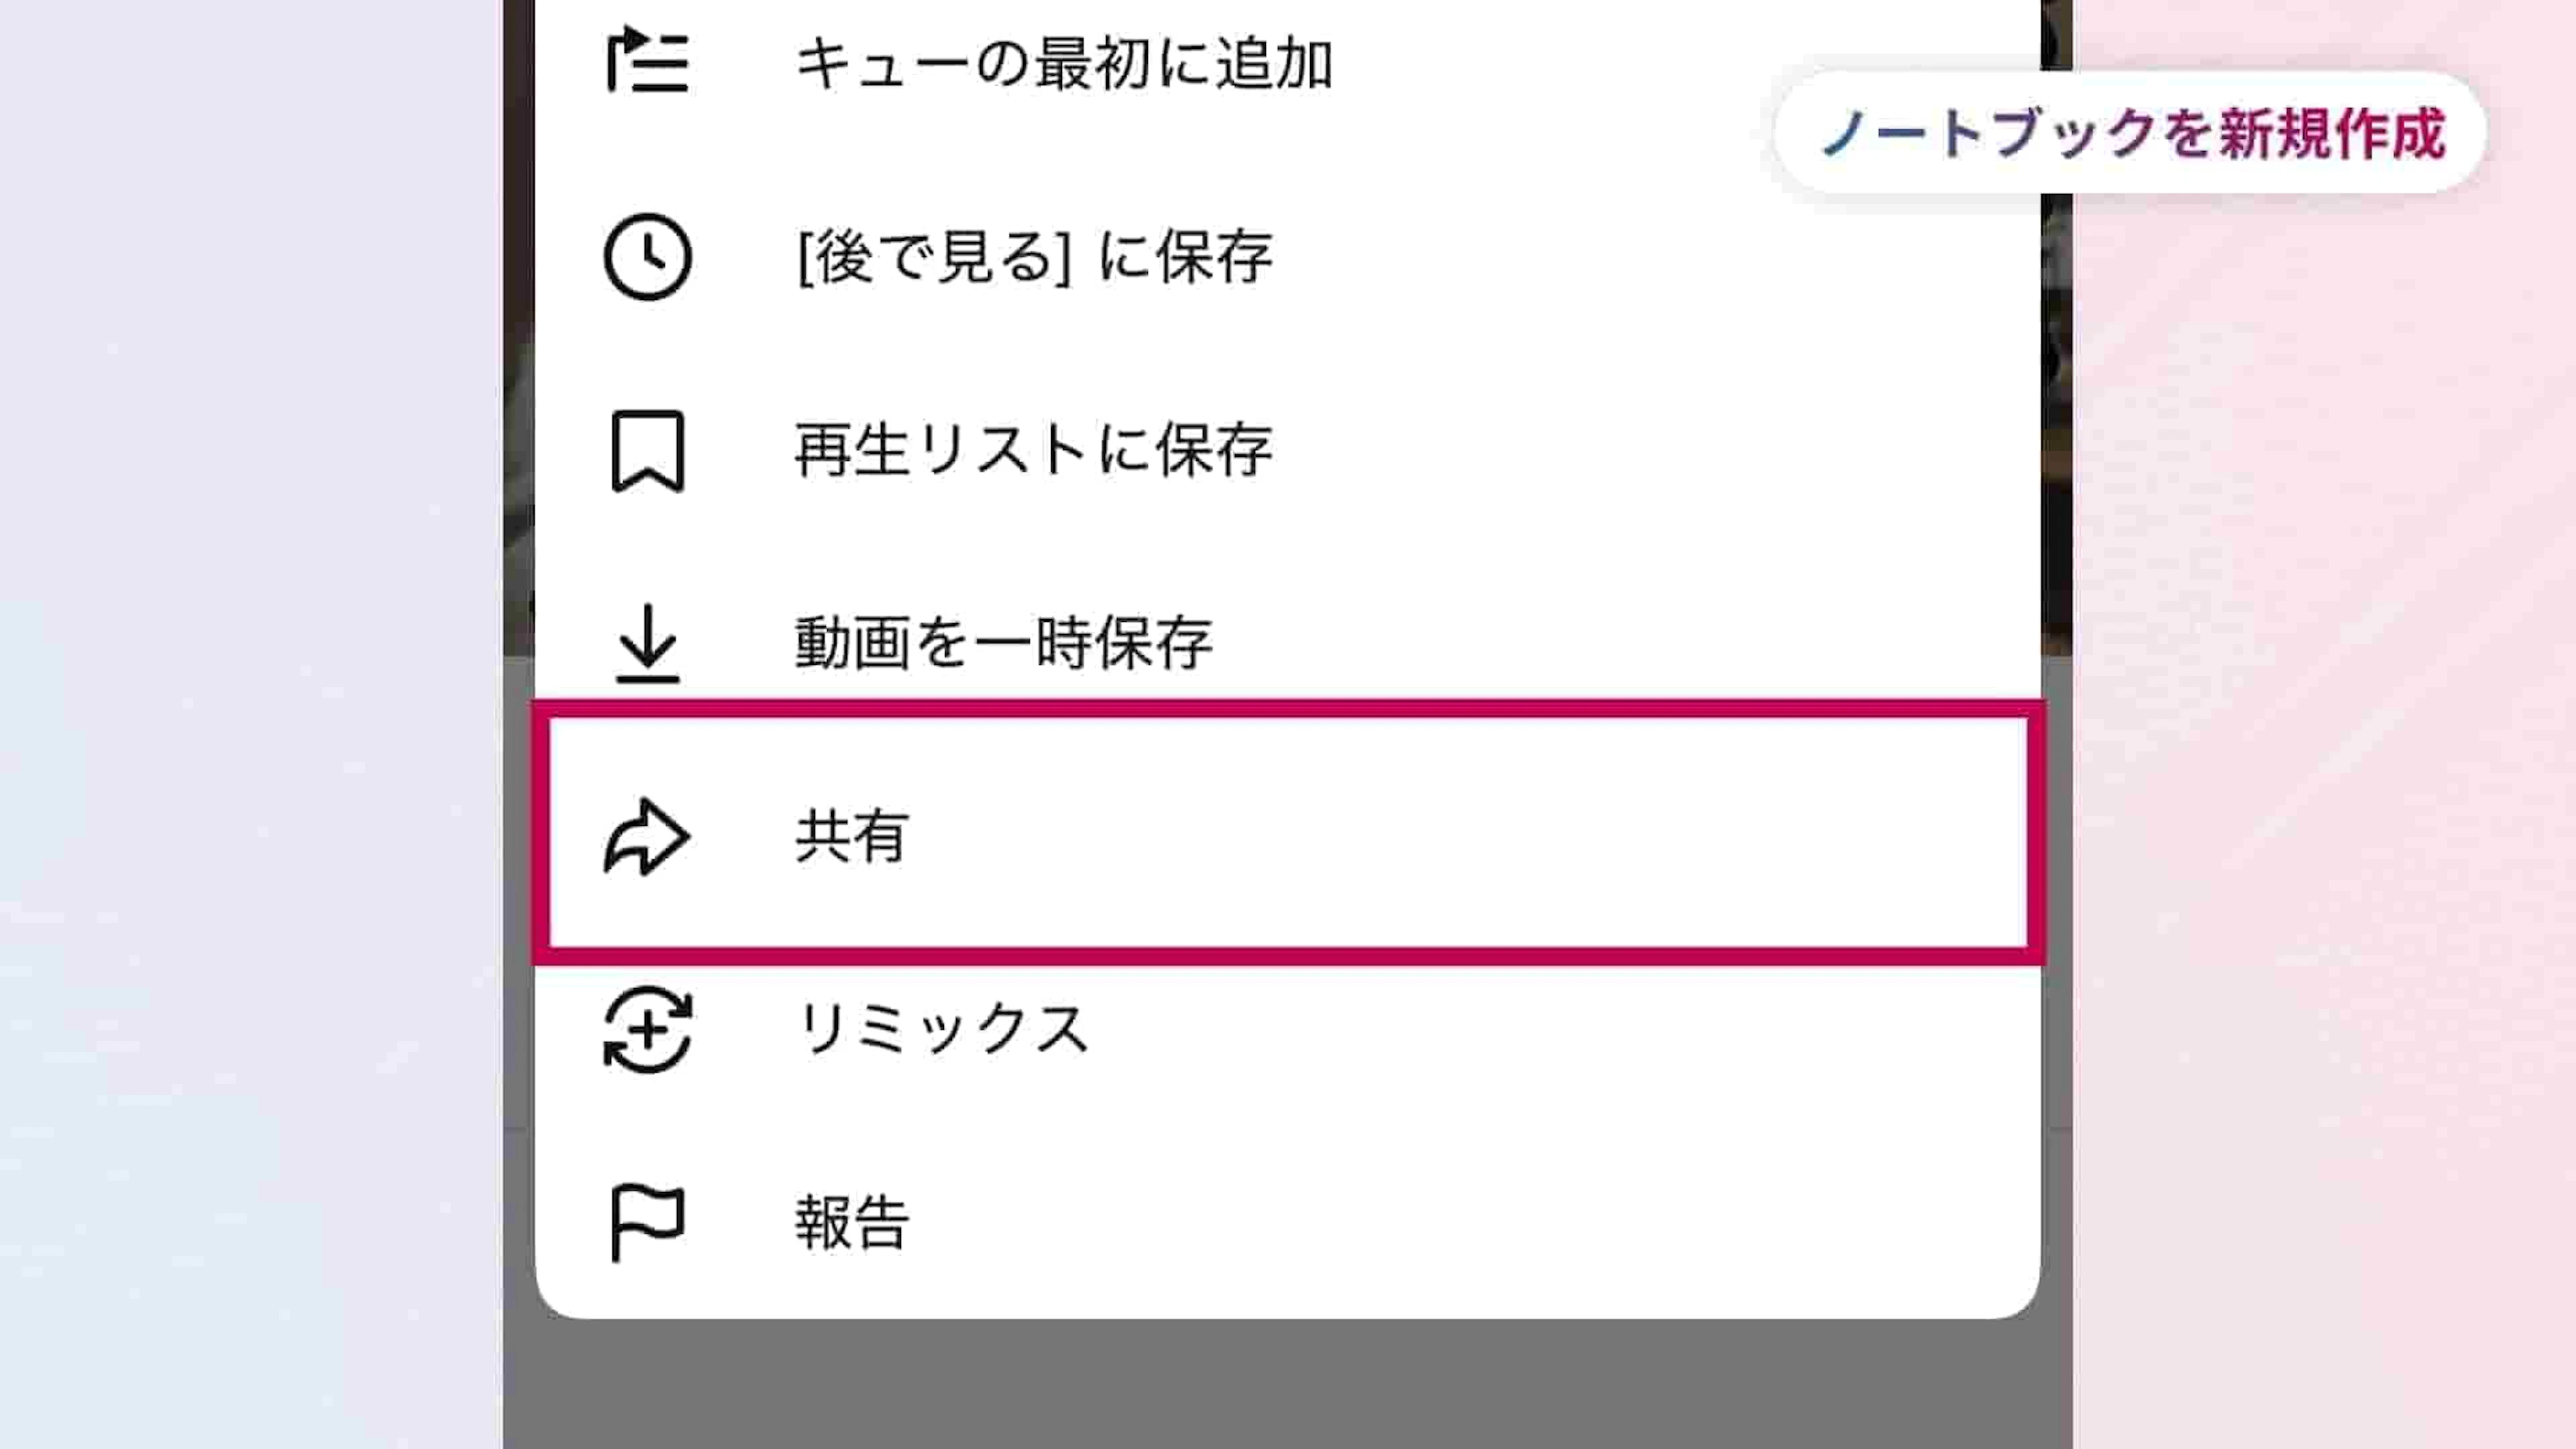Click the pink background below the notebook button
This screenshot has height=1449, width=2576.
[x=2320, y=700]
